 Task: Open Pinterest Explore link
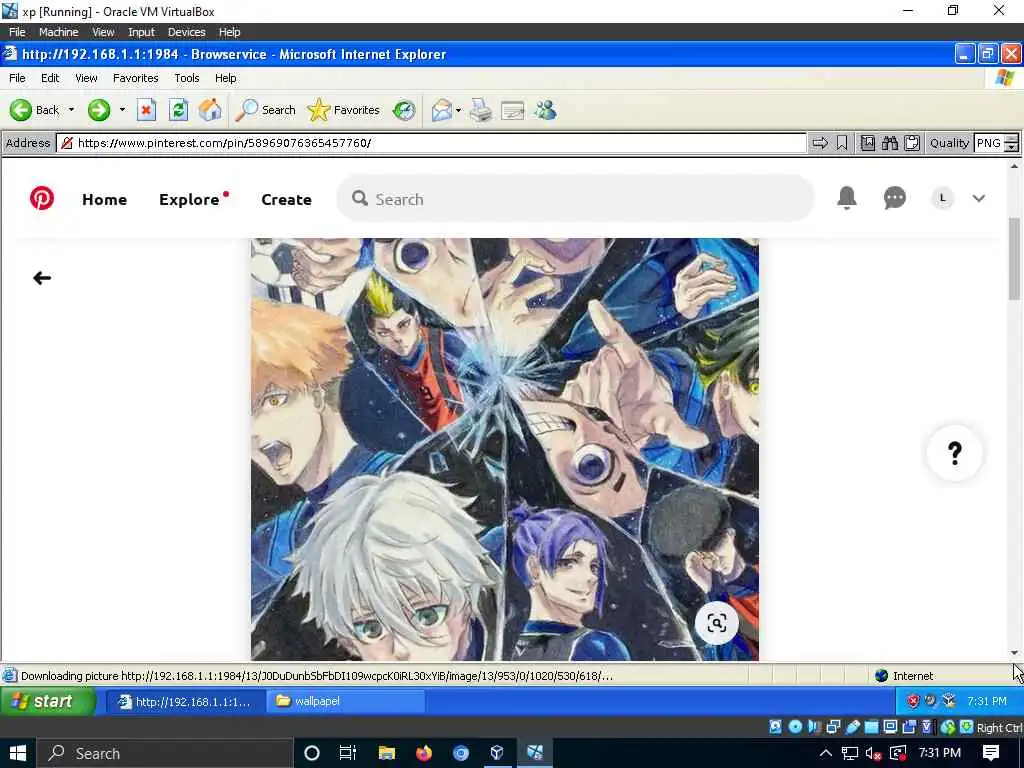click(x=189, y=199)
